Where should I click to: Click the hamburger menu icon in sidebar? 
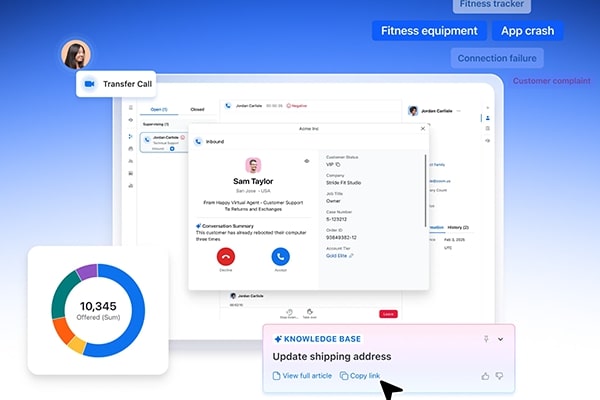click(x=130, y=108)
